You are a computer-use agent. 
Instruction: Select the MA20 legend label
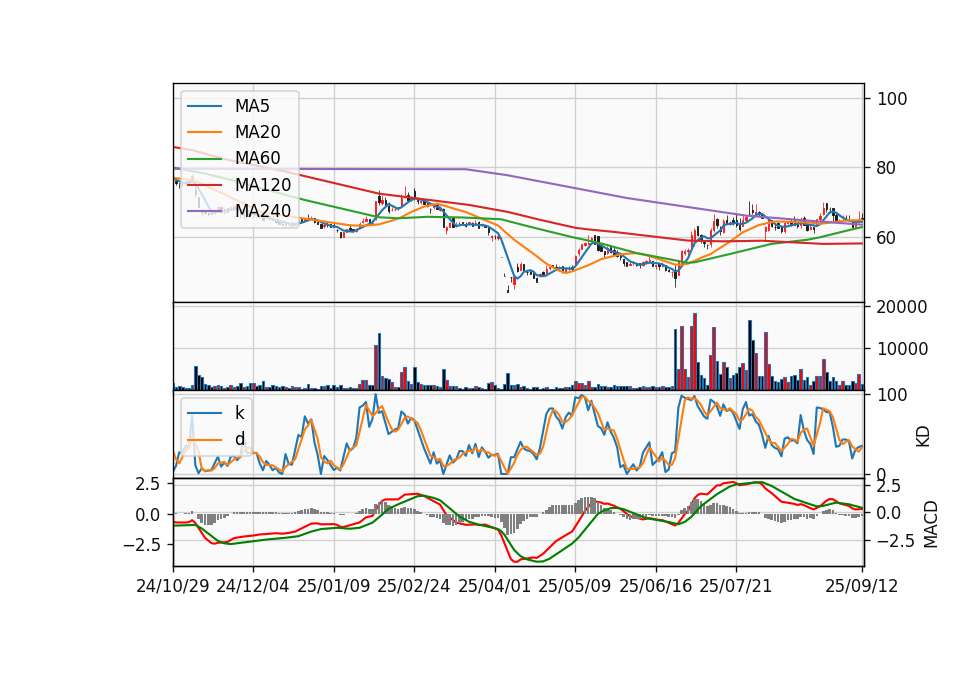(258, 132)
